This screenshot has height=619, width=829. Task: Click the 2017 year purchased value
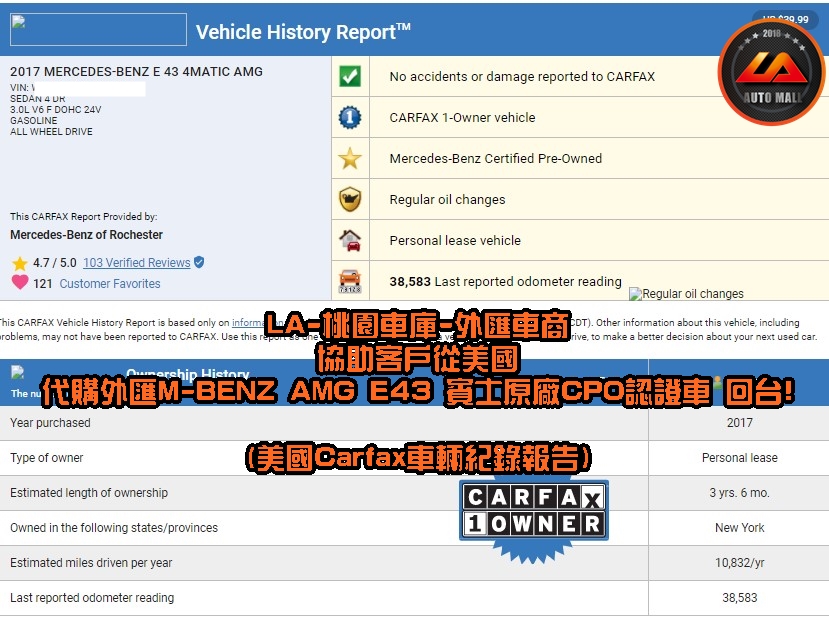pyautogui.click(x=739, y=423)
